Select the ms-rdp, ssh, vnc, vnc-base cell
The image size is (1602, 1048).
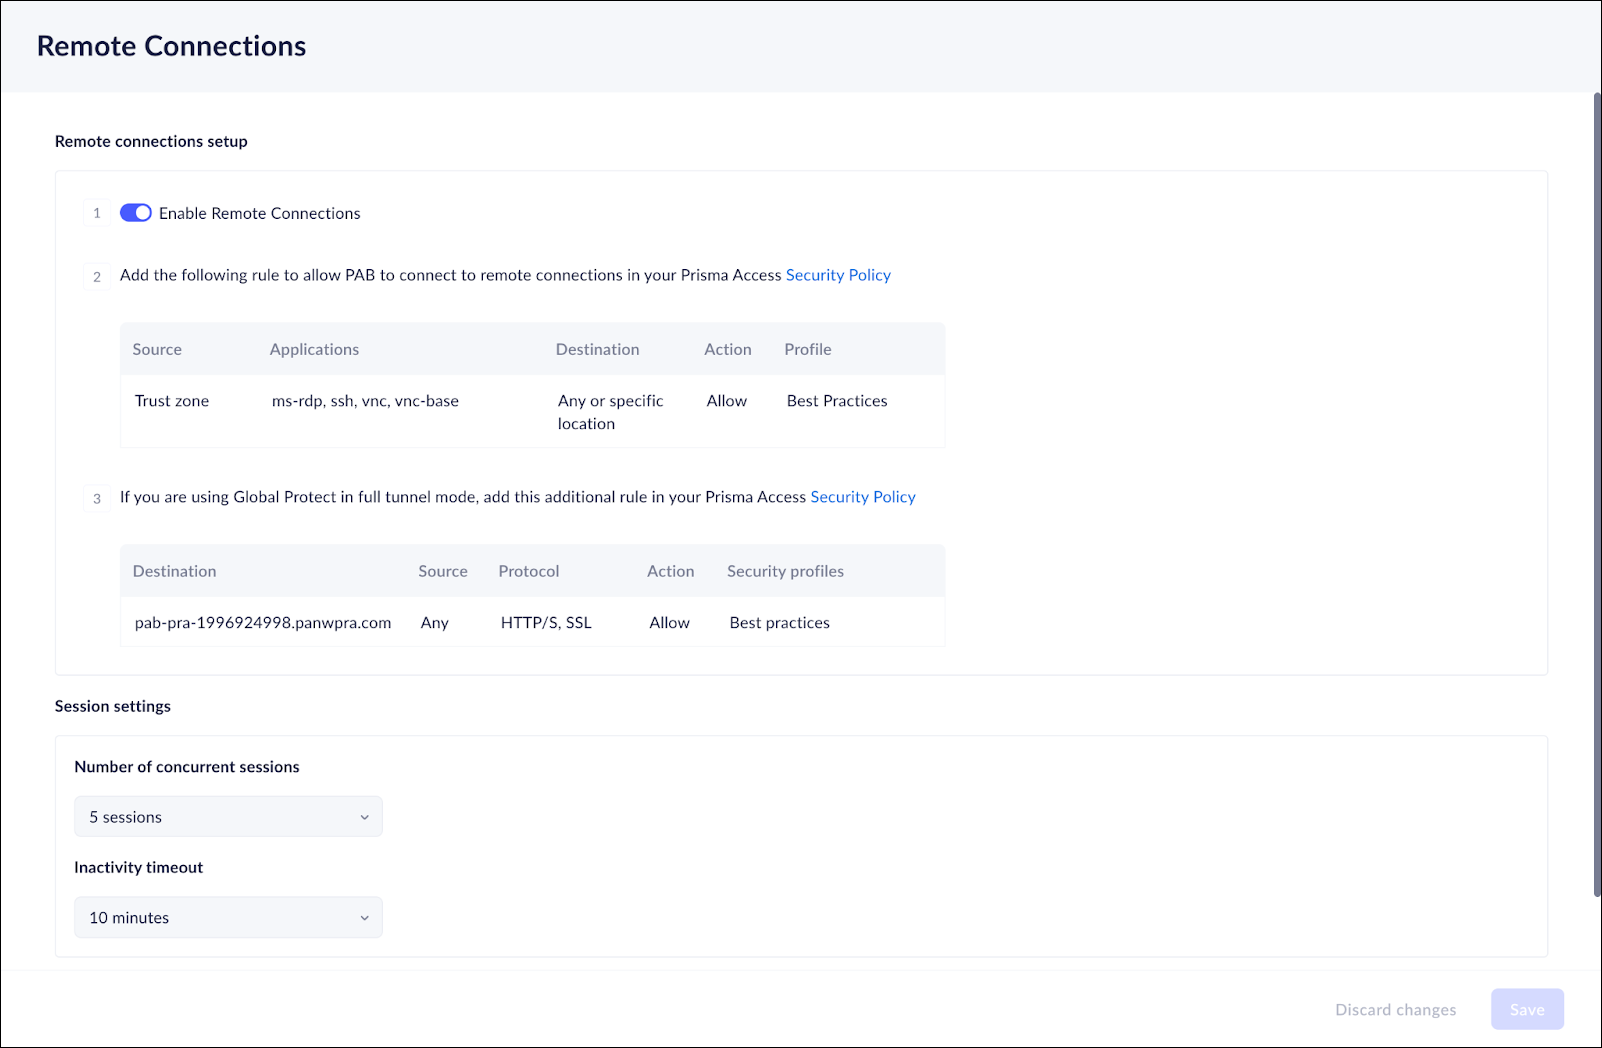[365, 401]
